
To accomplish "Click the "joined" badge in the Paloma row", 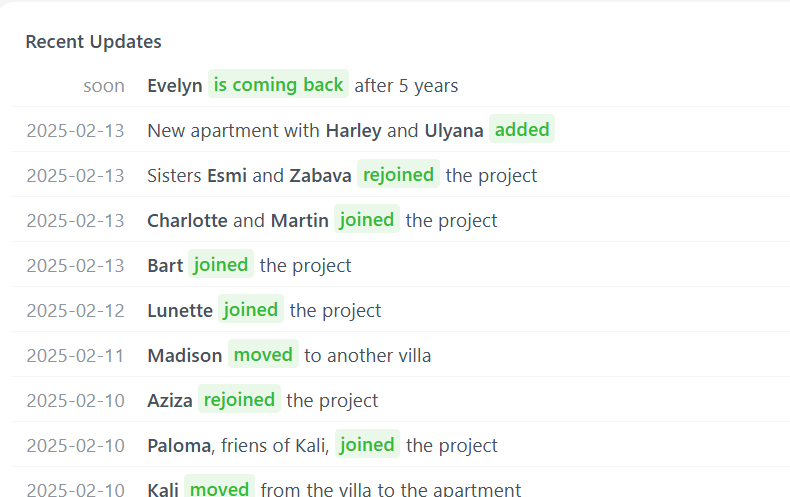I will [x=367, y=444].
